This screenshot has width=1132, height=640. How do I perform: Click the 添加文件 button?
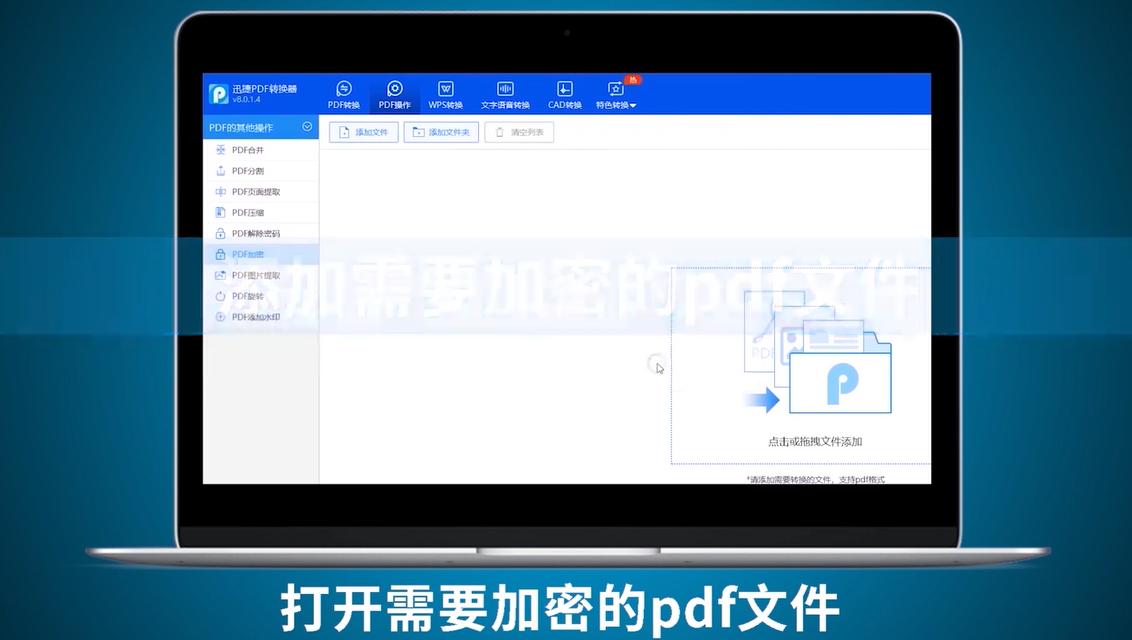click(x=364, y=132)
